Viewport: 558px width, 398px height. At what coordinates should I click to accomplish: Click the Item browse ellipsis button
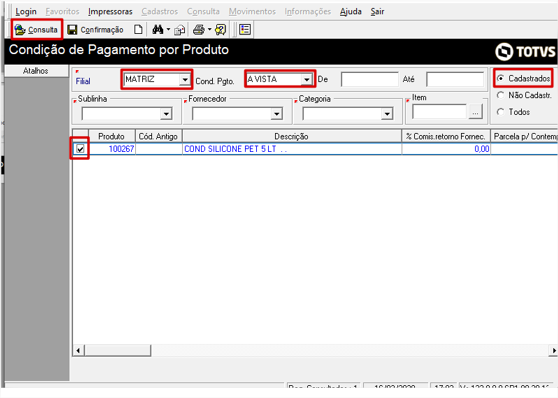tap(475, 112)
